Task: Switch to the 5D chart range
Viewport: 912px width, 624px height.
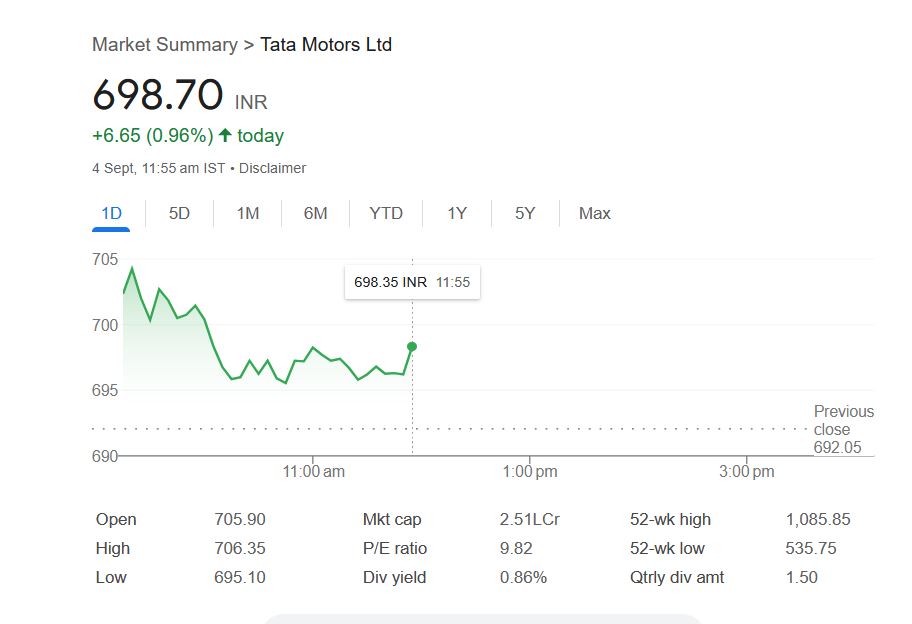Action: coord(179,213)
